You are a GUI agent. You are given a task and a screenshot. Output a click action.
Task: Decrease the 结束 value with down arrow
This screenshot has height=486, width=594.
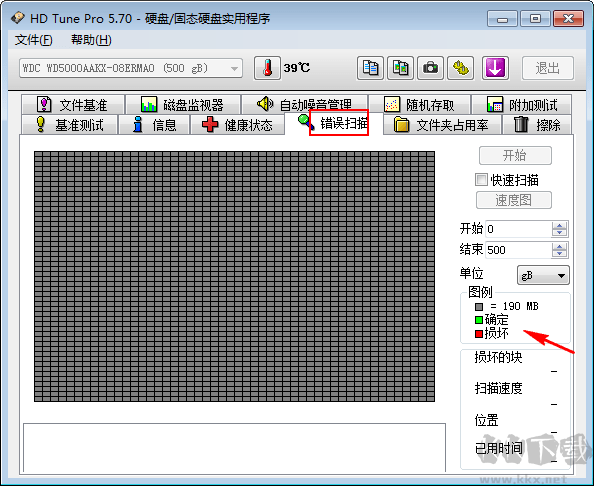559,253
